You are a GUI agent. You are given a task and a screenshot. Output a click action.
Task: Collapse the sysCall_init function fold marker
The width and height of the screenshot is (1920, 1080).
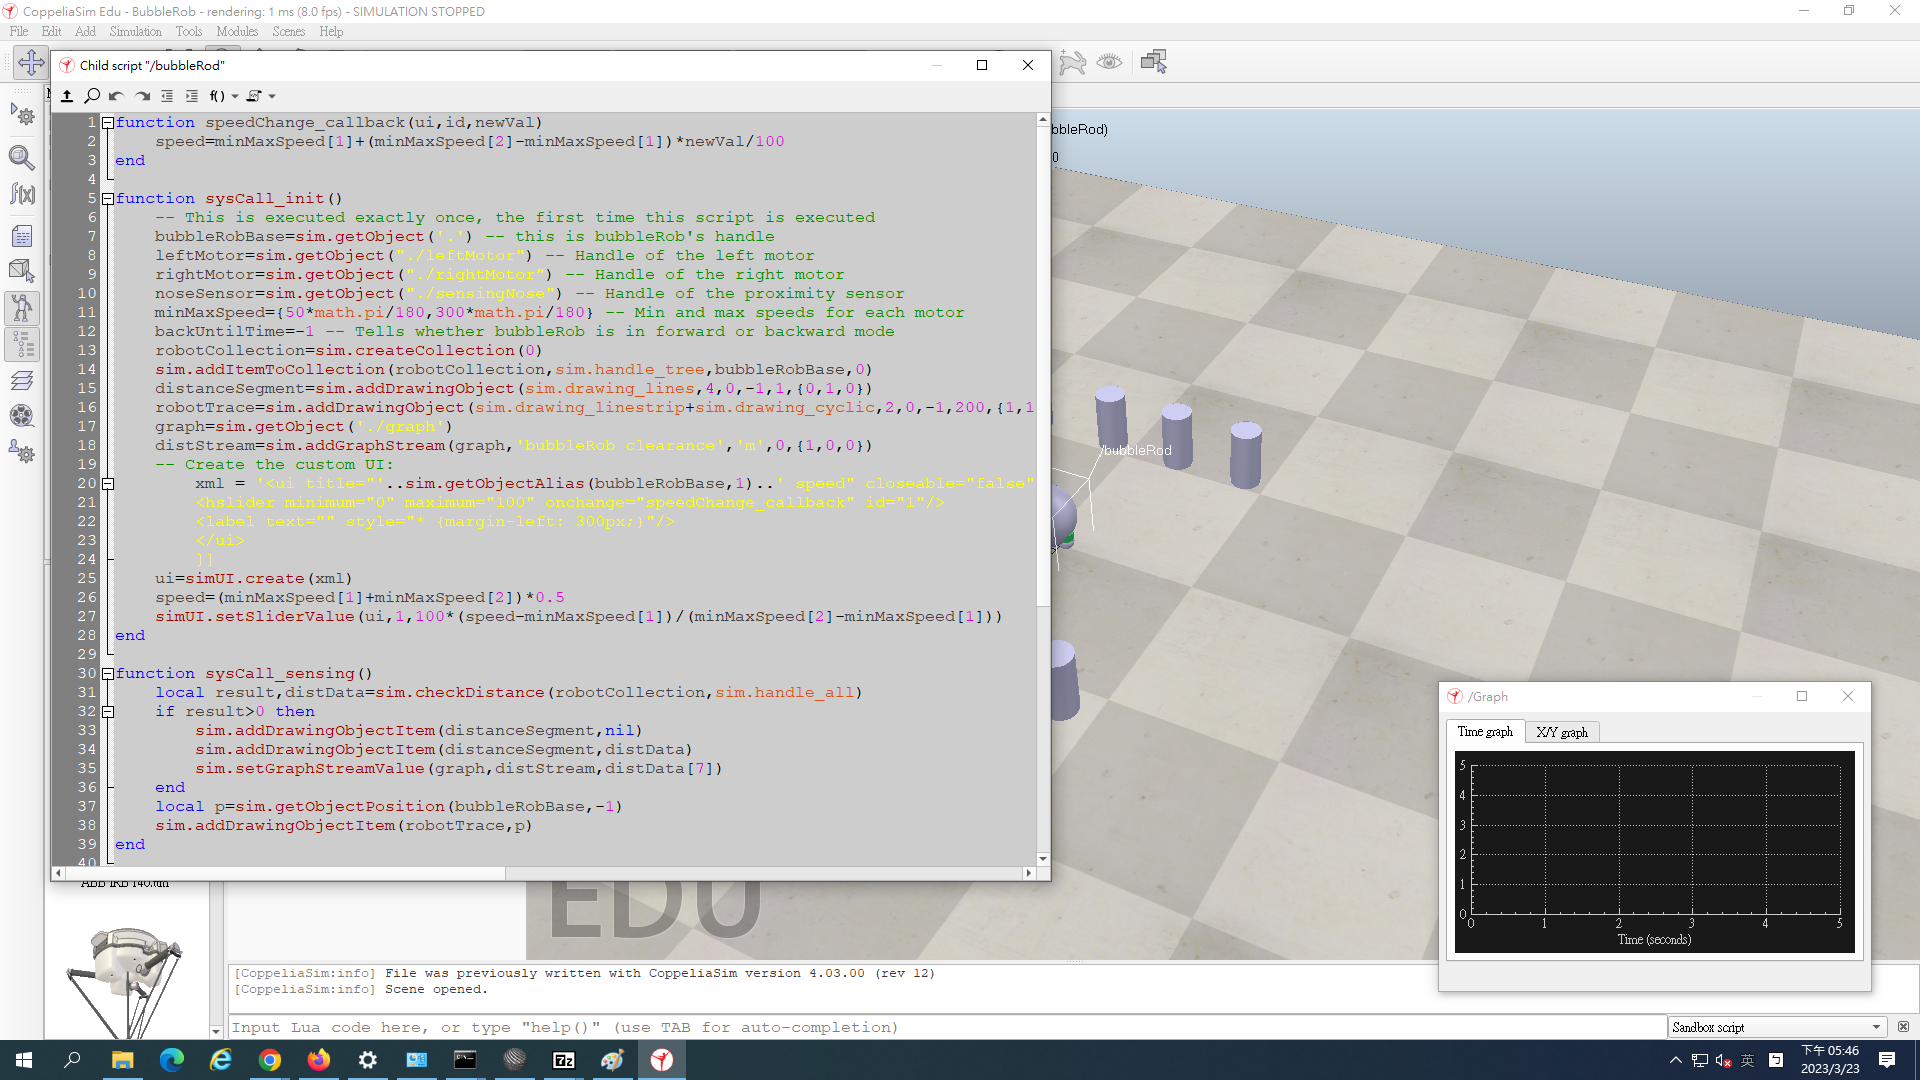(108, 199)
